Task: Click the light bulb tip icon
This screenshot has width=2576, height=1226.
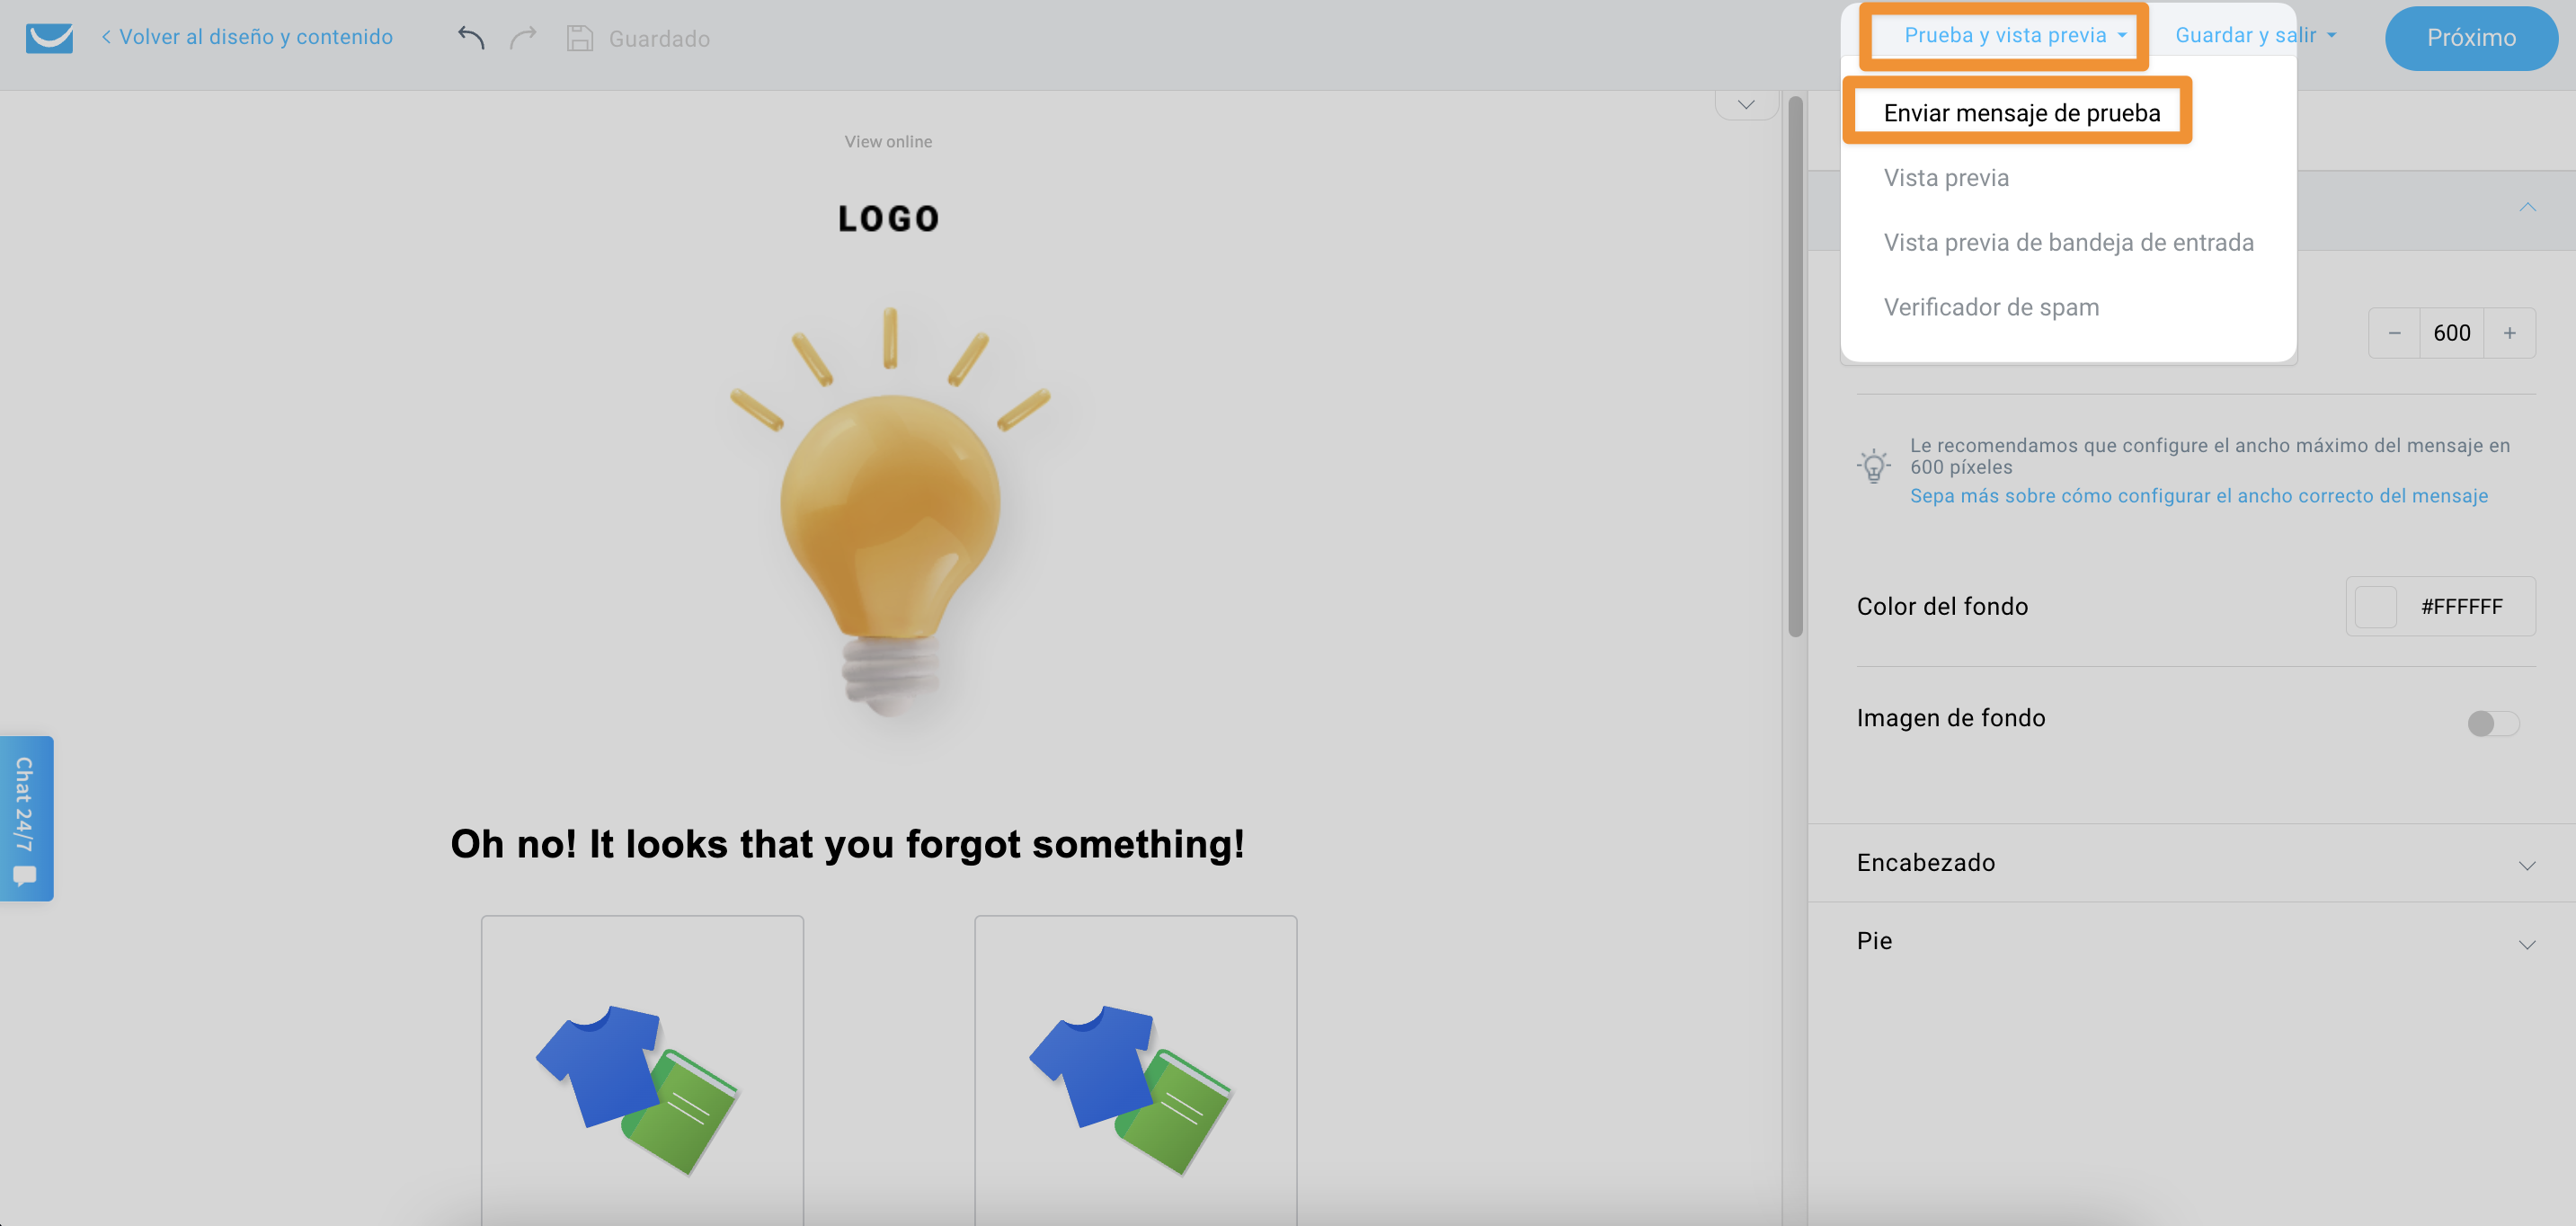Action: point(1874,466)
